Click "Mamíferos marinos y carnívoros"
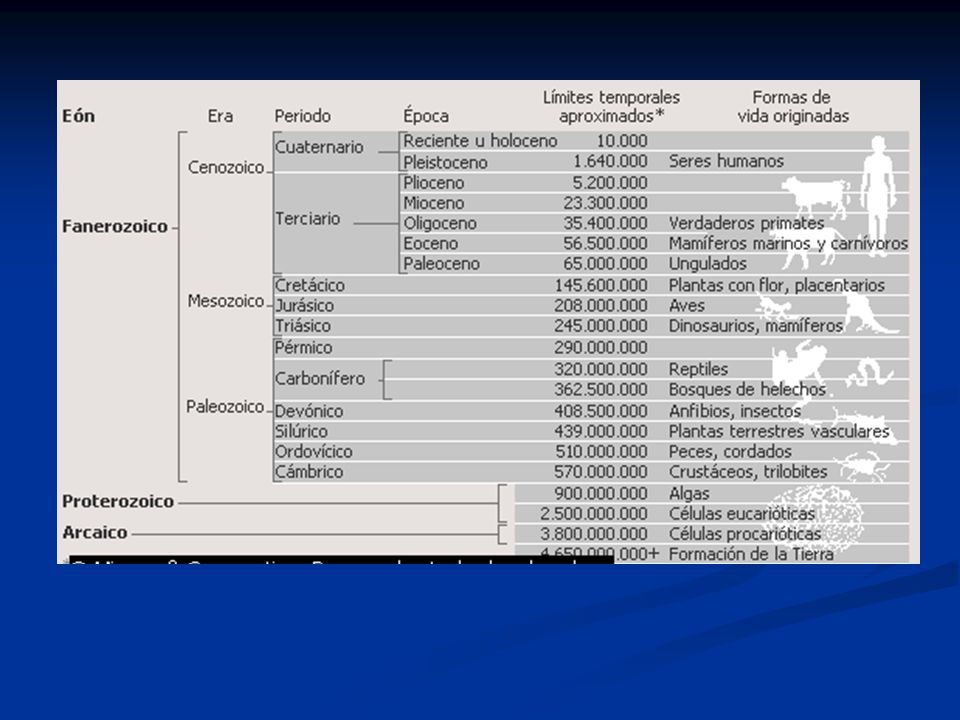Screen dimensions: 960x720 point(788,243)
